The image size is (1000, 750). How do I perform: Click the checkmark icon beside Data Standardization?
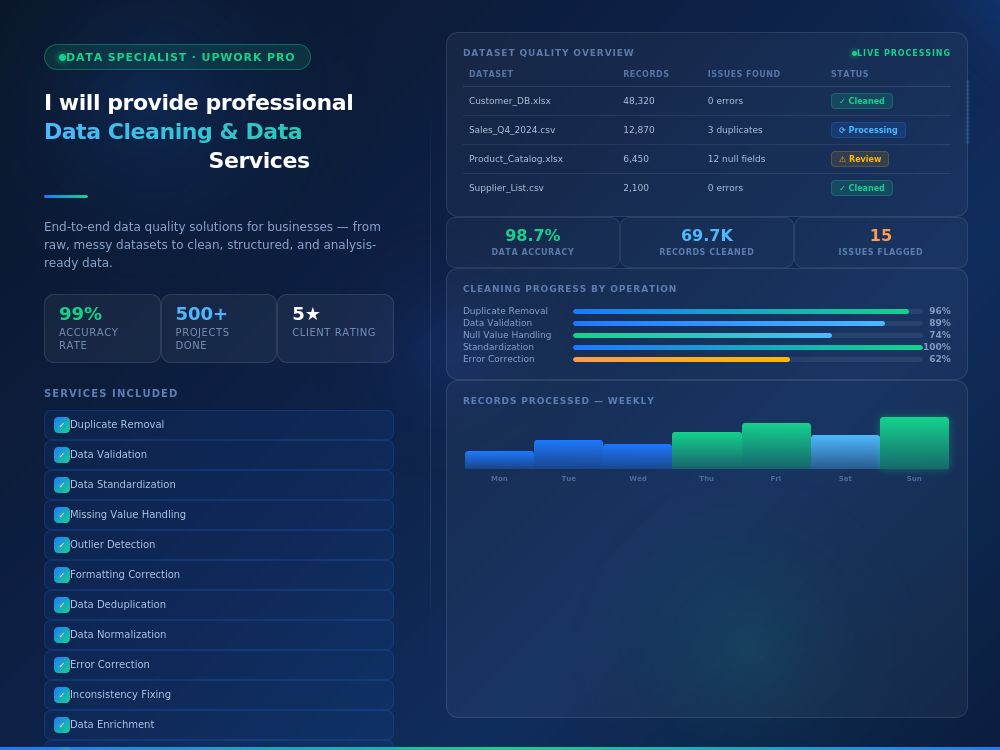(x=62, y=485)
